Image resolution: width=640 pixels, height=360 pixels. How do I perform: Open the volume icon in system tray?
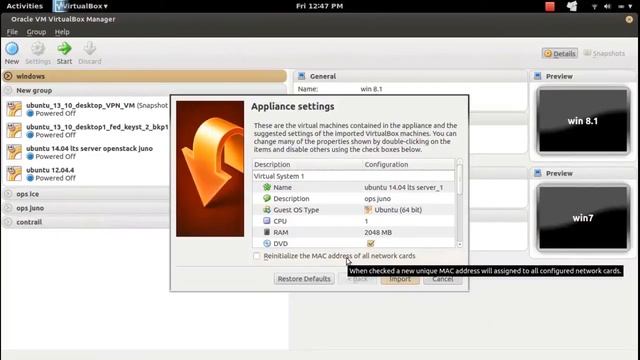coord(607,6)
